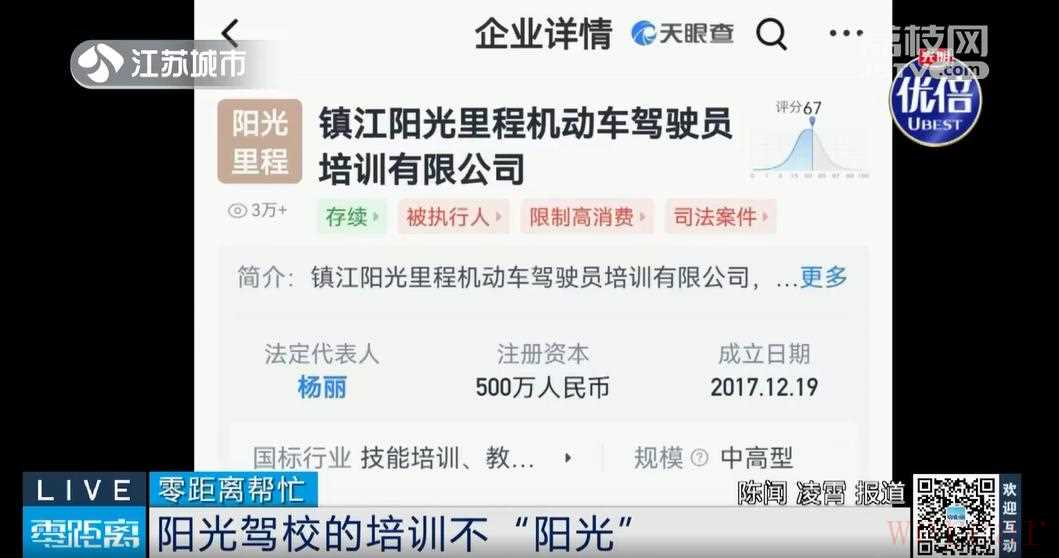
Task: Open search with the magnifier icon
Action: coord(771,33)
